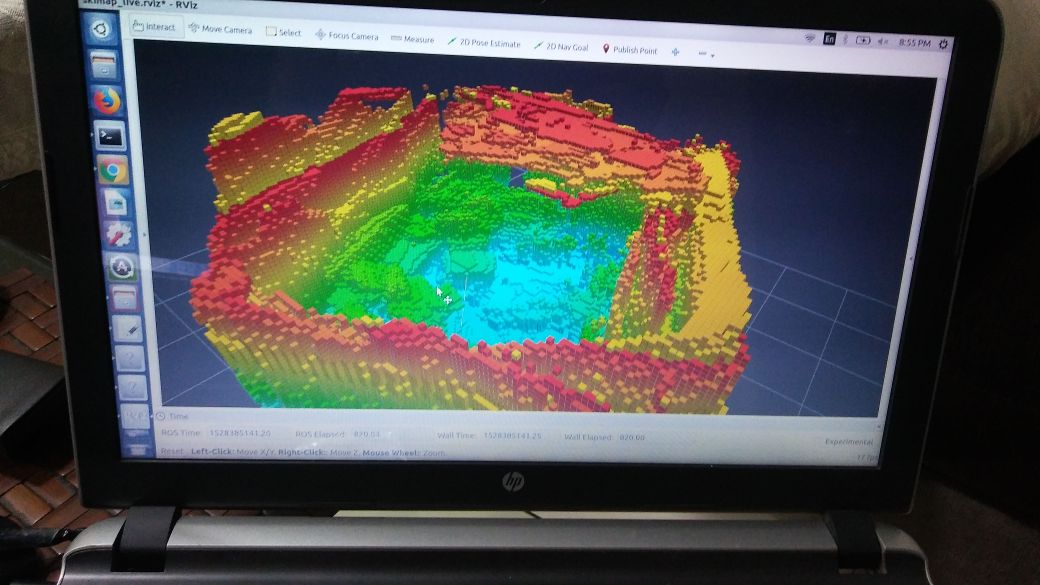Open Files manager from dock
Screen dimensions: 1040x585
coord(103,66)
